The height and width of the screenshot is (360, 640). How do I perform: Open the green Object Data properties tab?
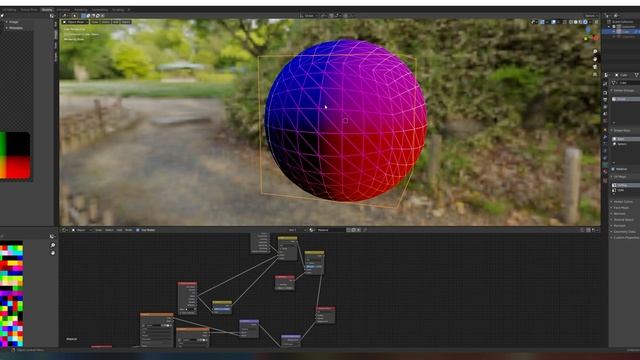click(605, 164)
